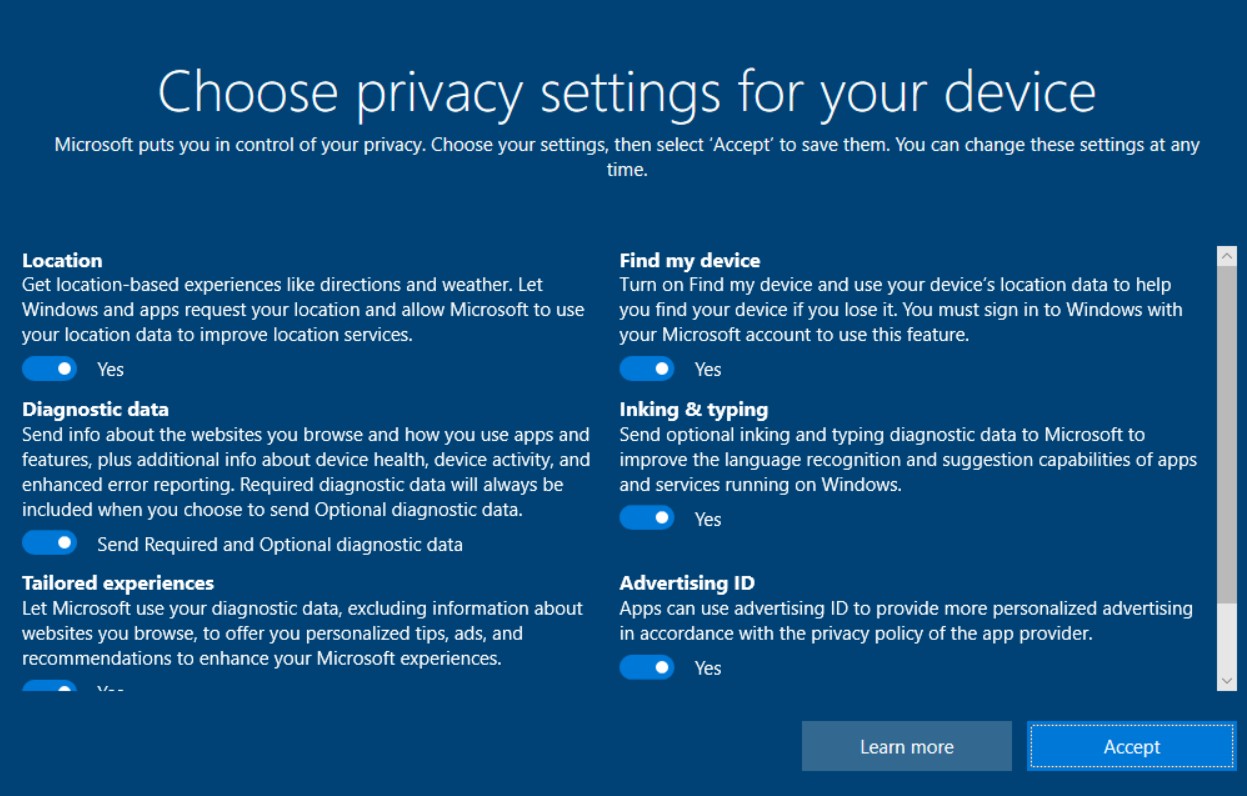
Task: Select the Location section heading
Action: (62, 260)
